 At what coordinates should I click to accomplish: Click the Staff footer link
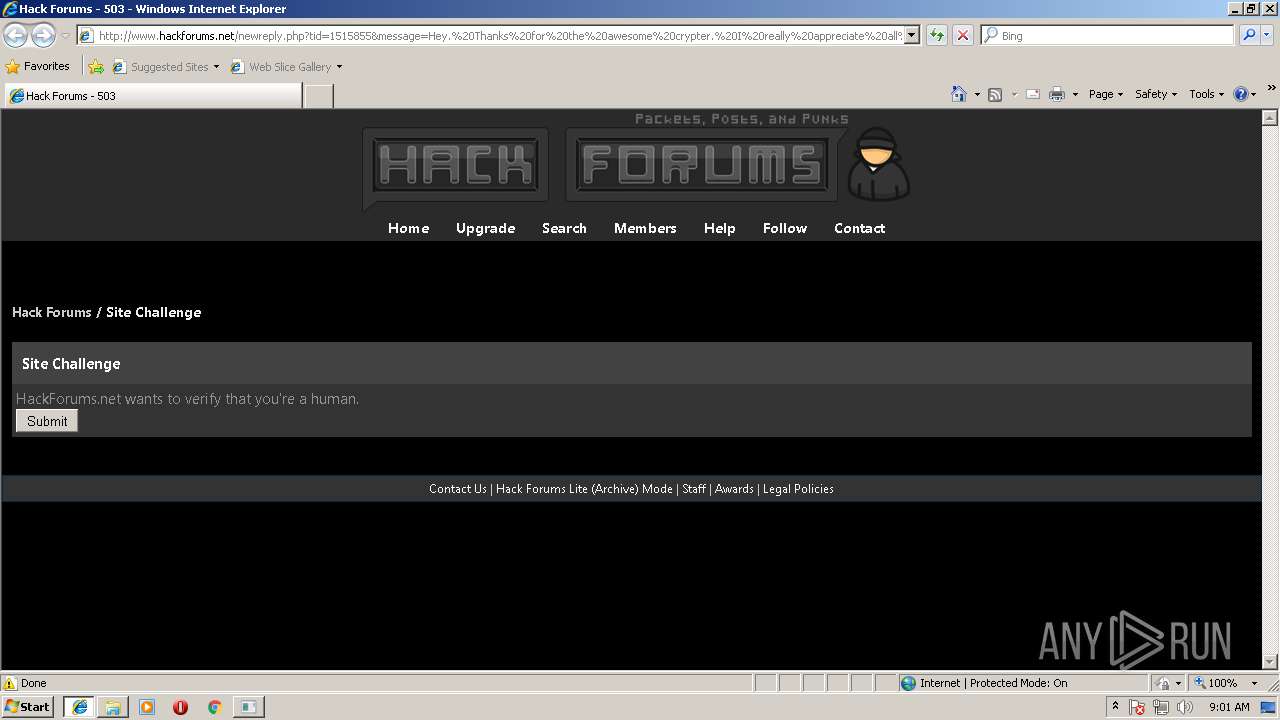[x=694, y=489]
